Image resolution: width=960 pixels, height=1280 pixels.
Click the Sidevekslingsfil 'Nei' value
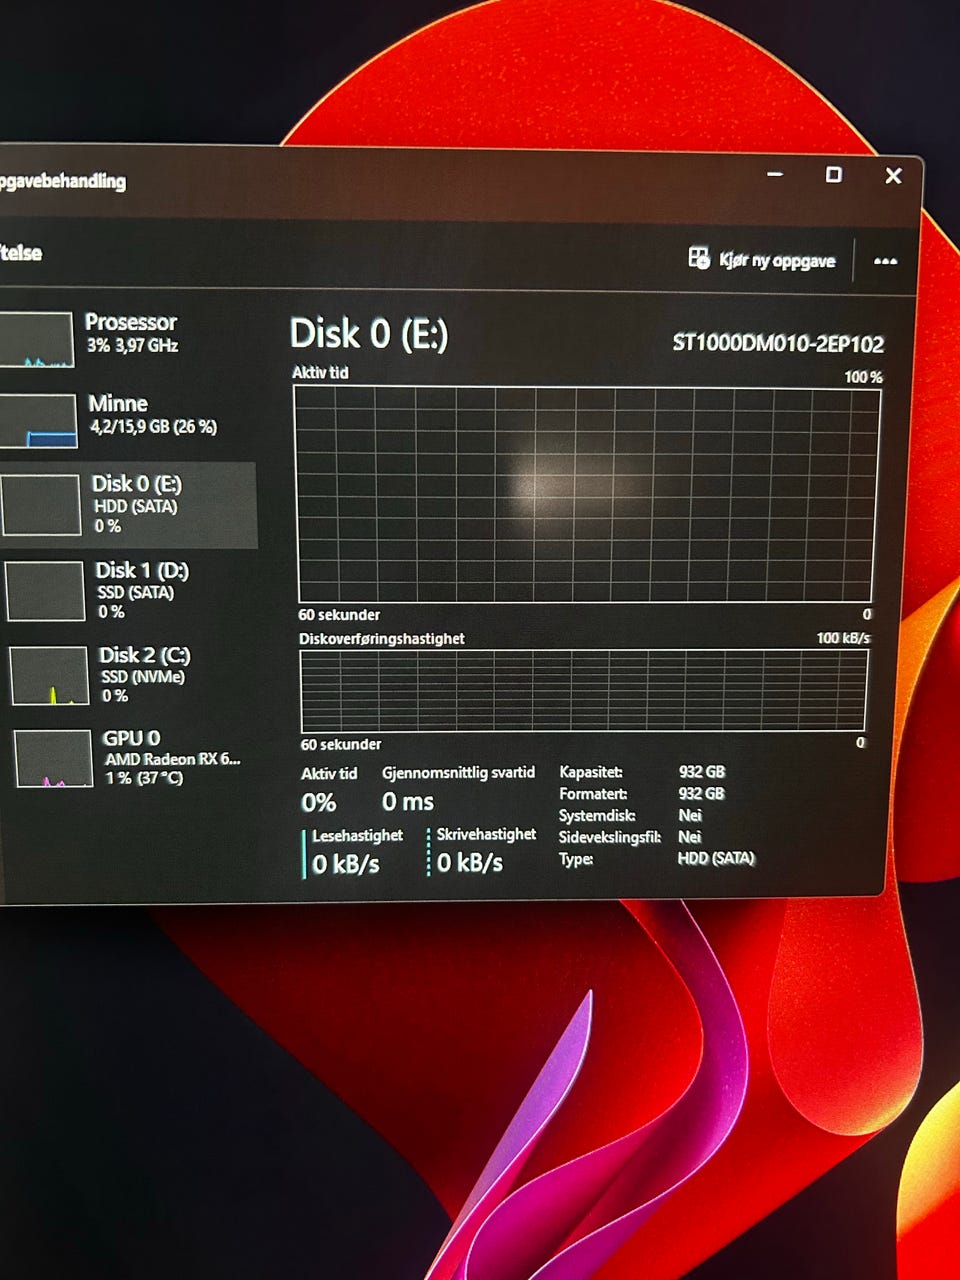click(x=690, y=837)
